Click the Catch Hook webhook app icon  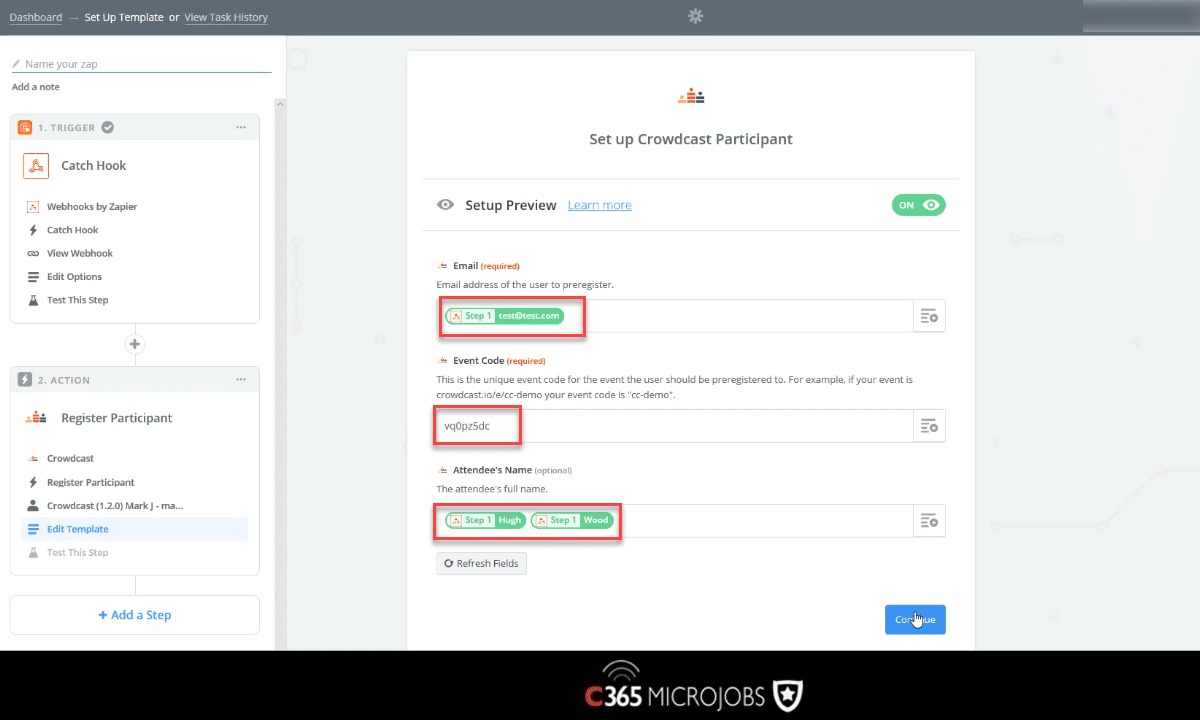pos(36,166)
